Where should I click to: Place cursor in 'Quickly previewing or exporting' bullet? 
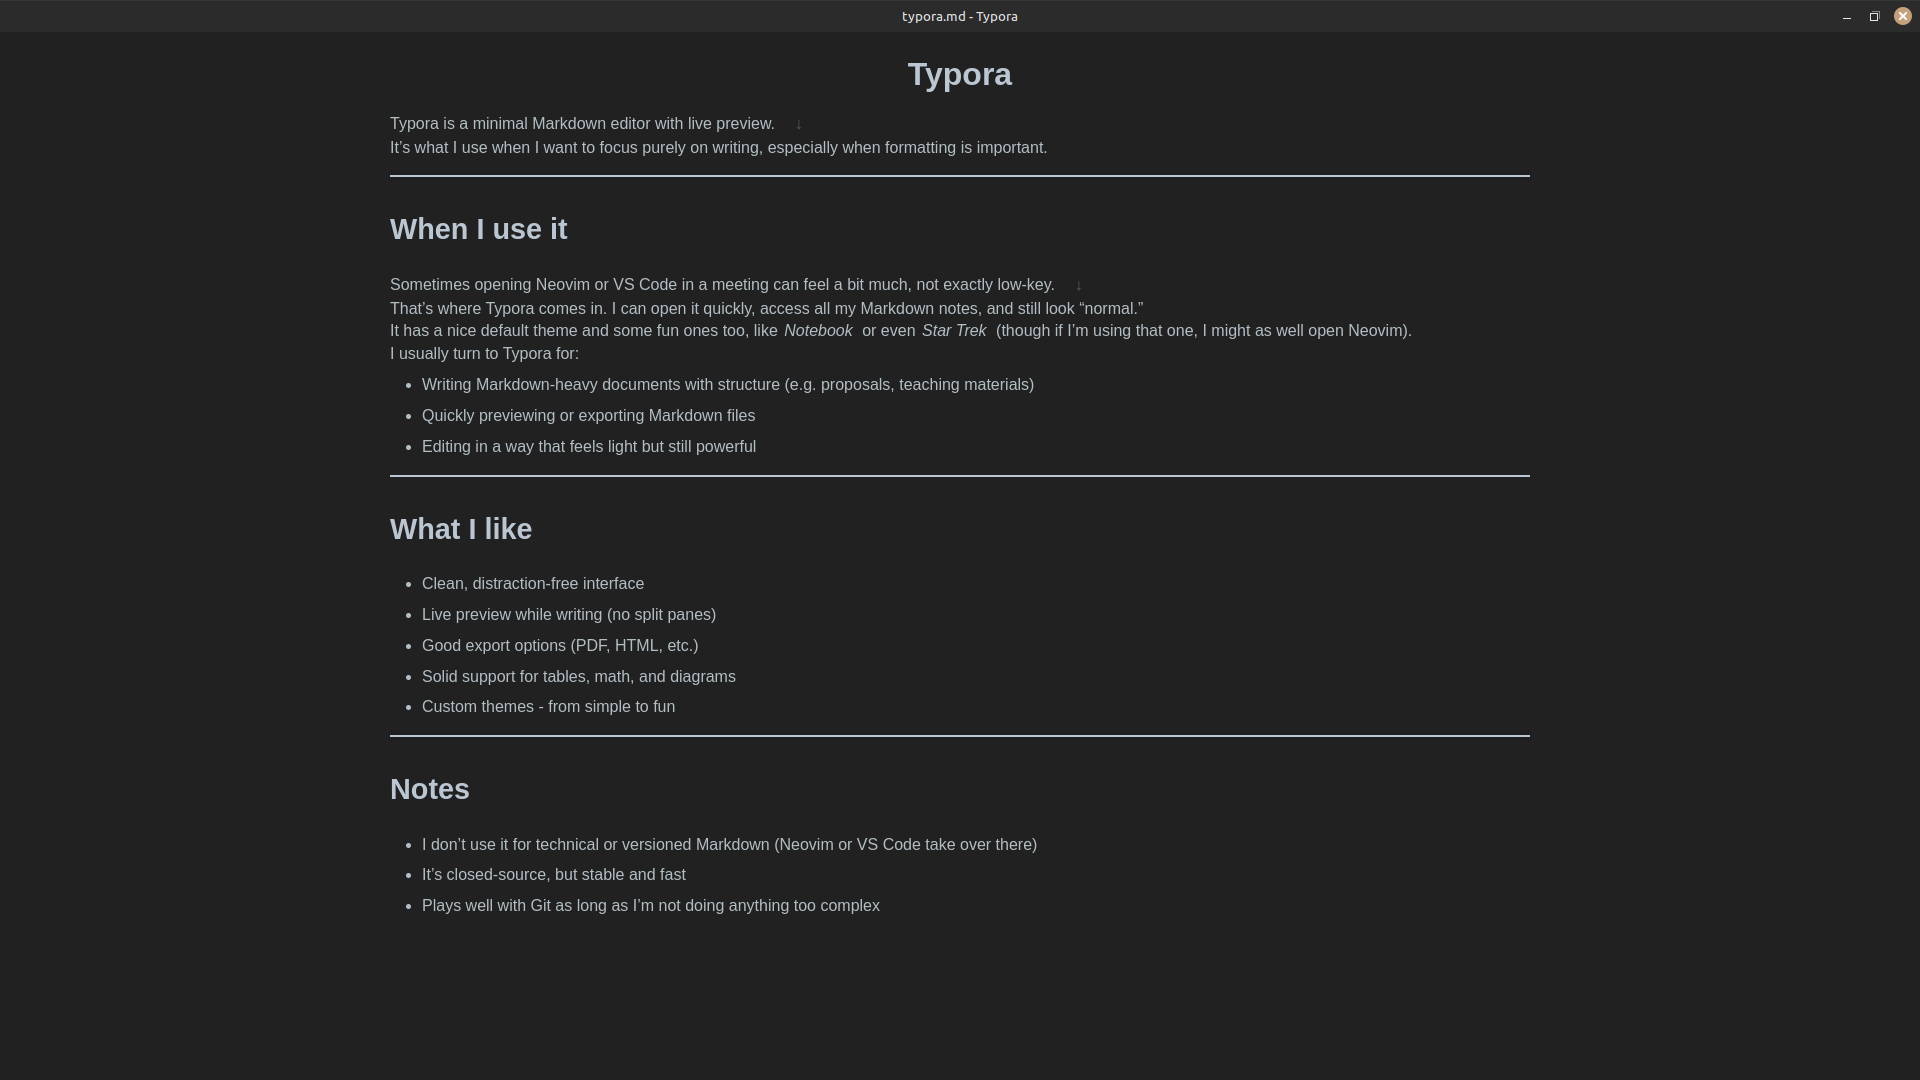click(588, 416)
